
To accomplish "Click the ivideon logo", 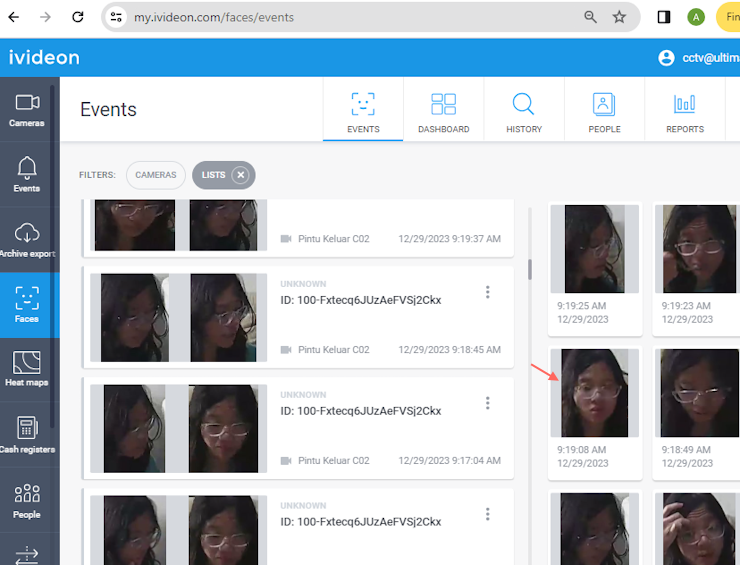I will pos(44,58).
